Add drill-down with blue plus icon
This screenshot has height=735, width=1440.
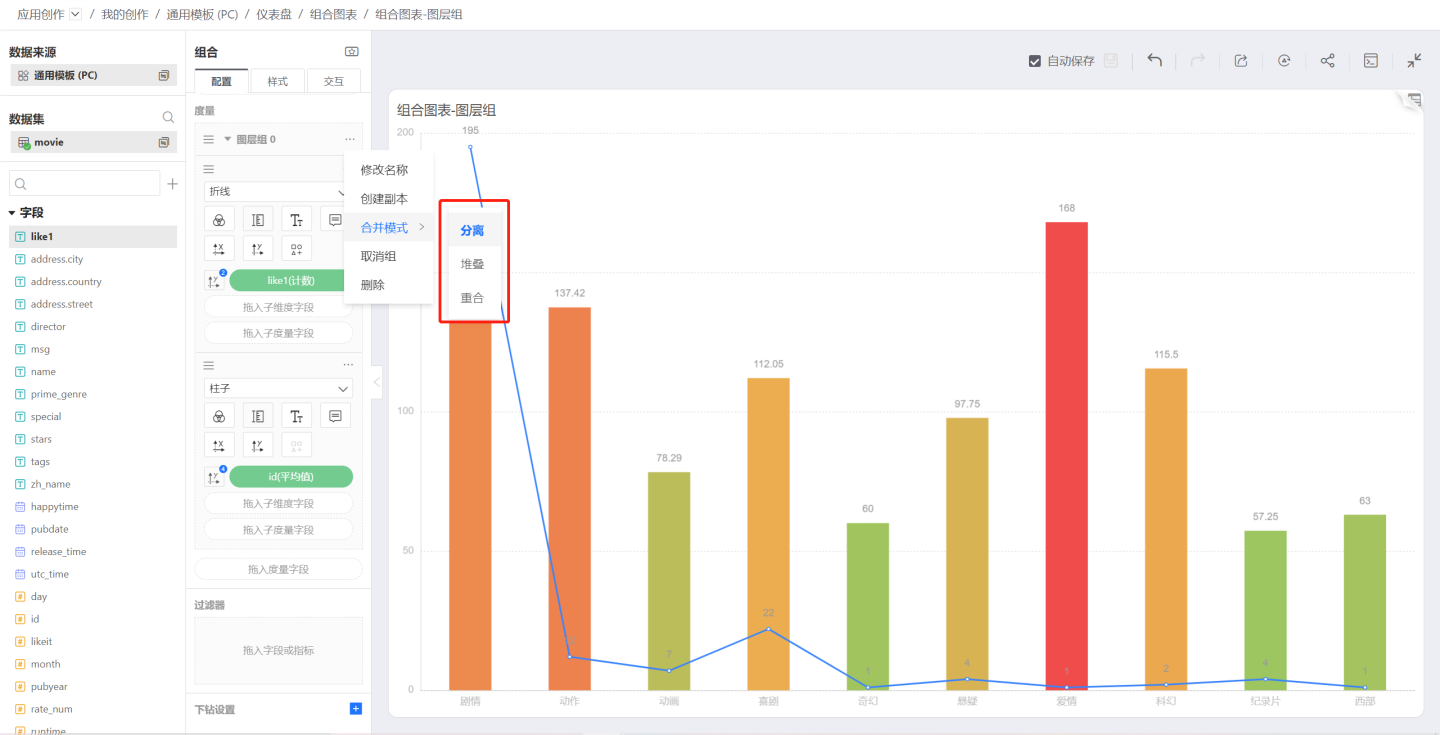355,709
